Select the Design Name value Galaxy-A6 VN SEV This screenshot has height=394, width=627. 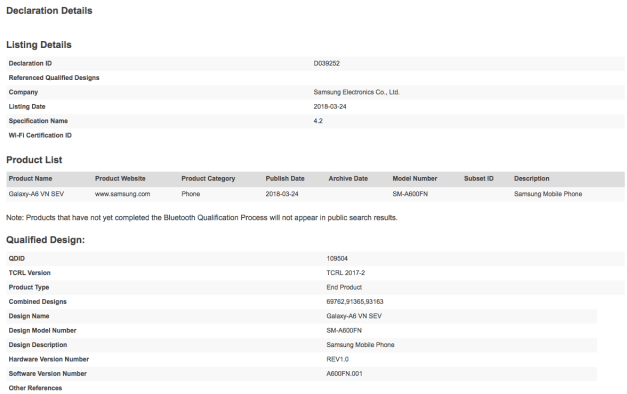(354, 316)
